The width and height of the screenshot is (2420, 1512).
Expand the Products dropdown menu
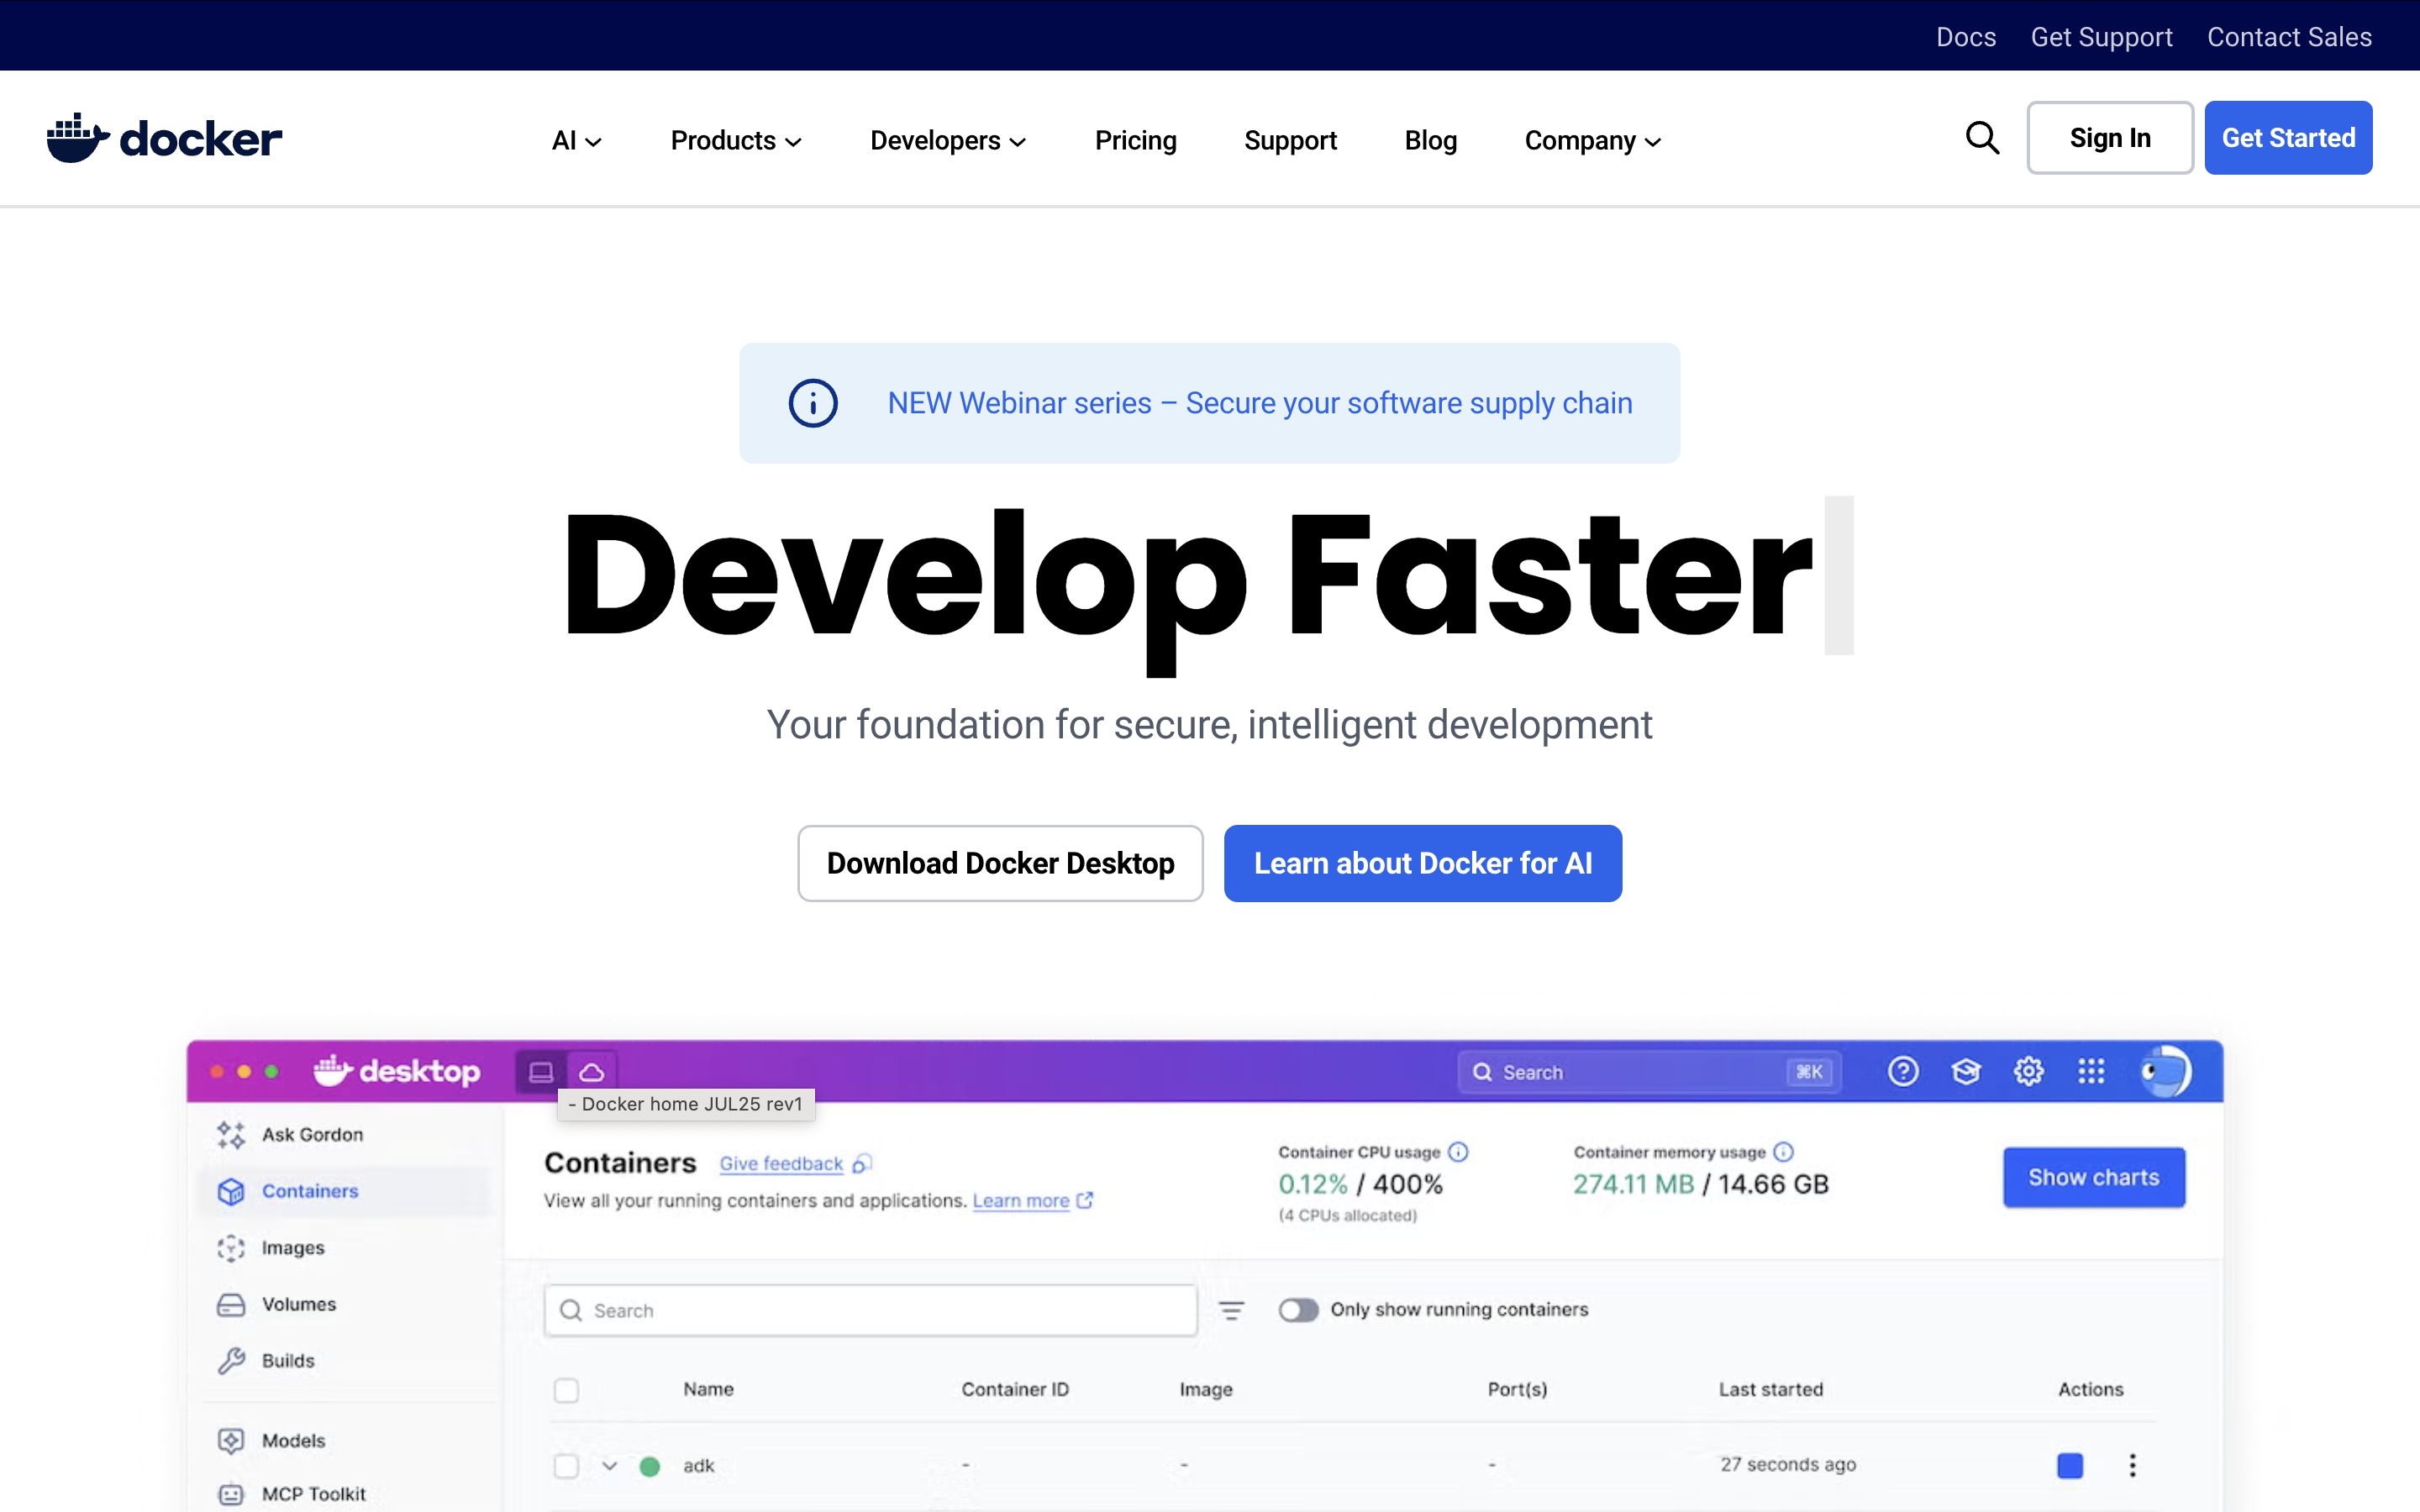(x=736, y=141)
